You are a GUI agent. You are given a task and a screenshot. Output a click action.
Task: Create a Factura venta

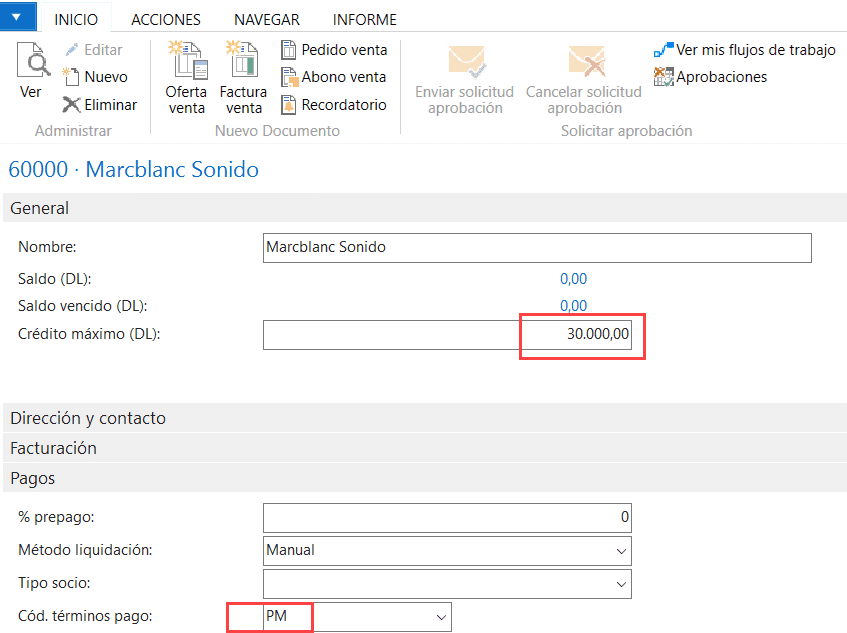pos(243,76)
